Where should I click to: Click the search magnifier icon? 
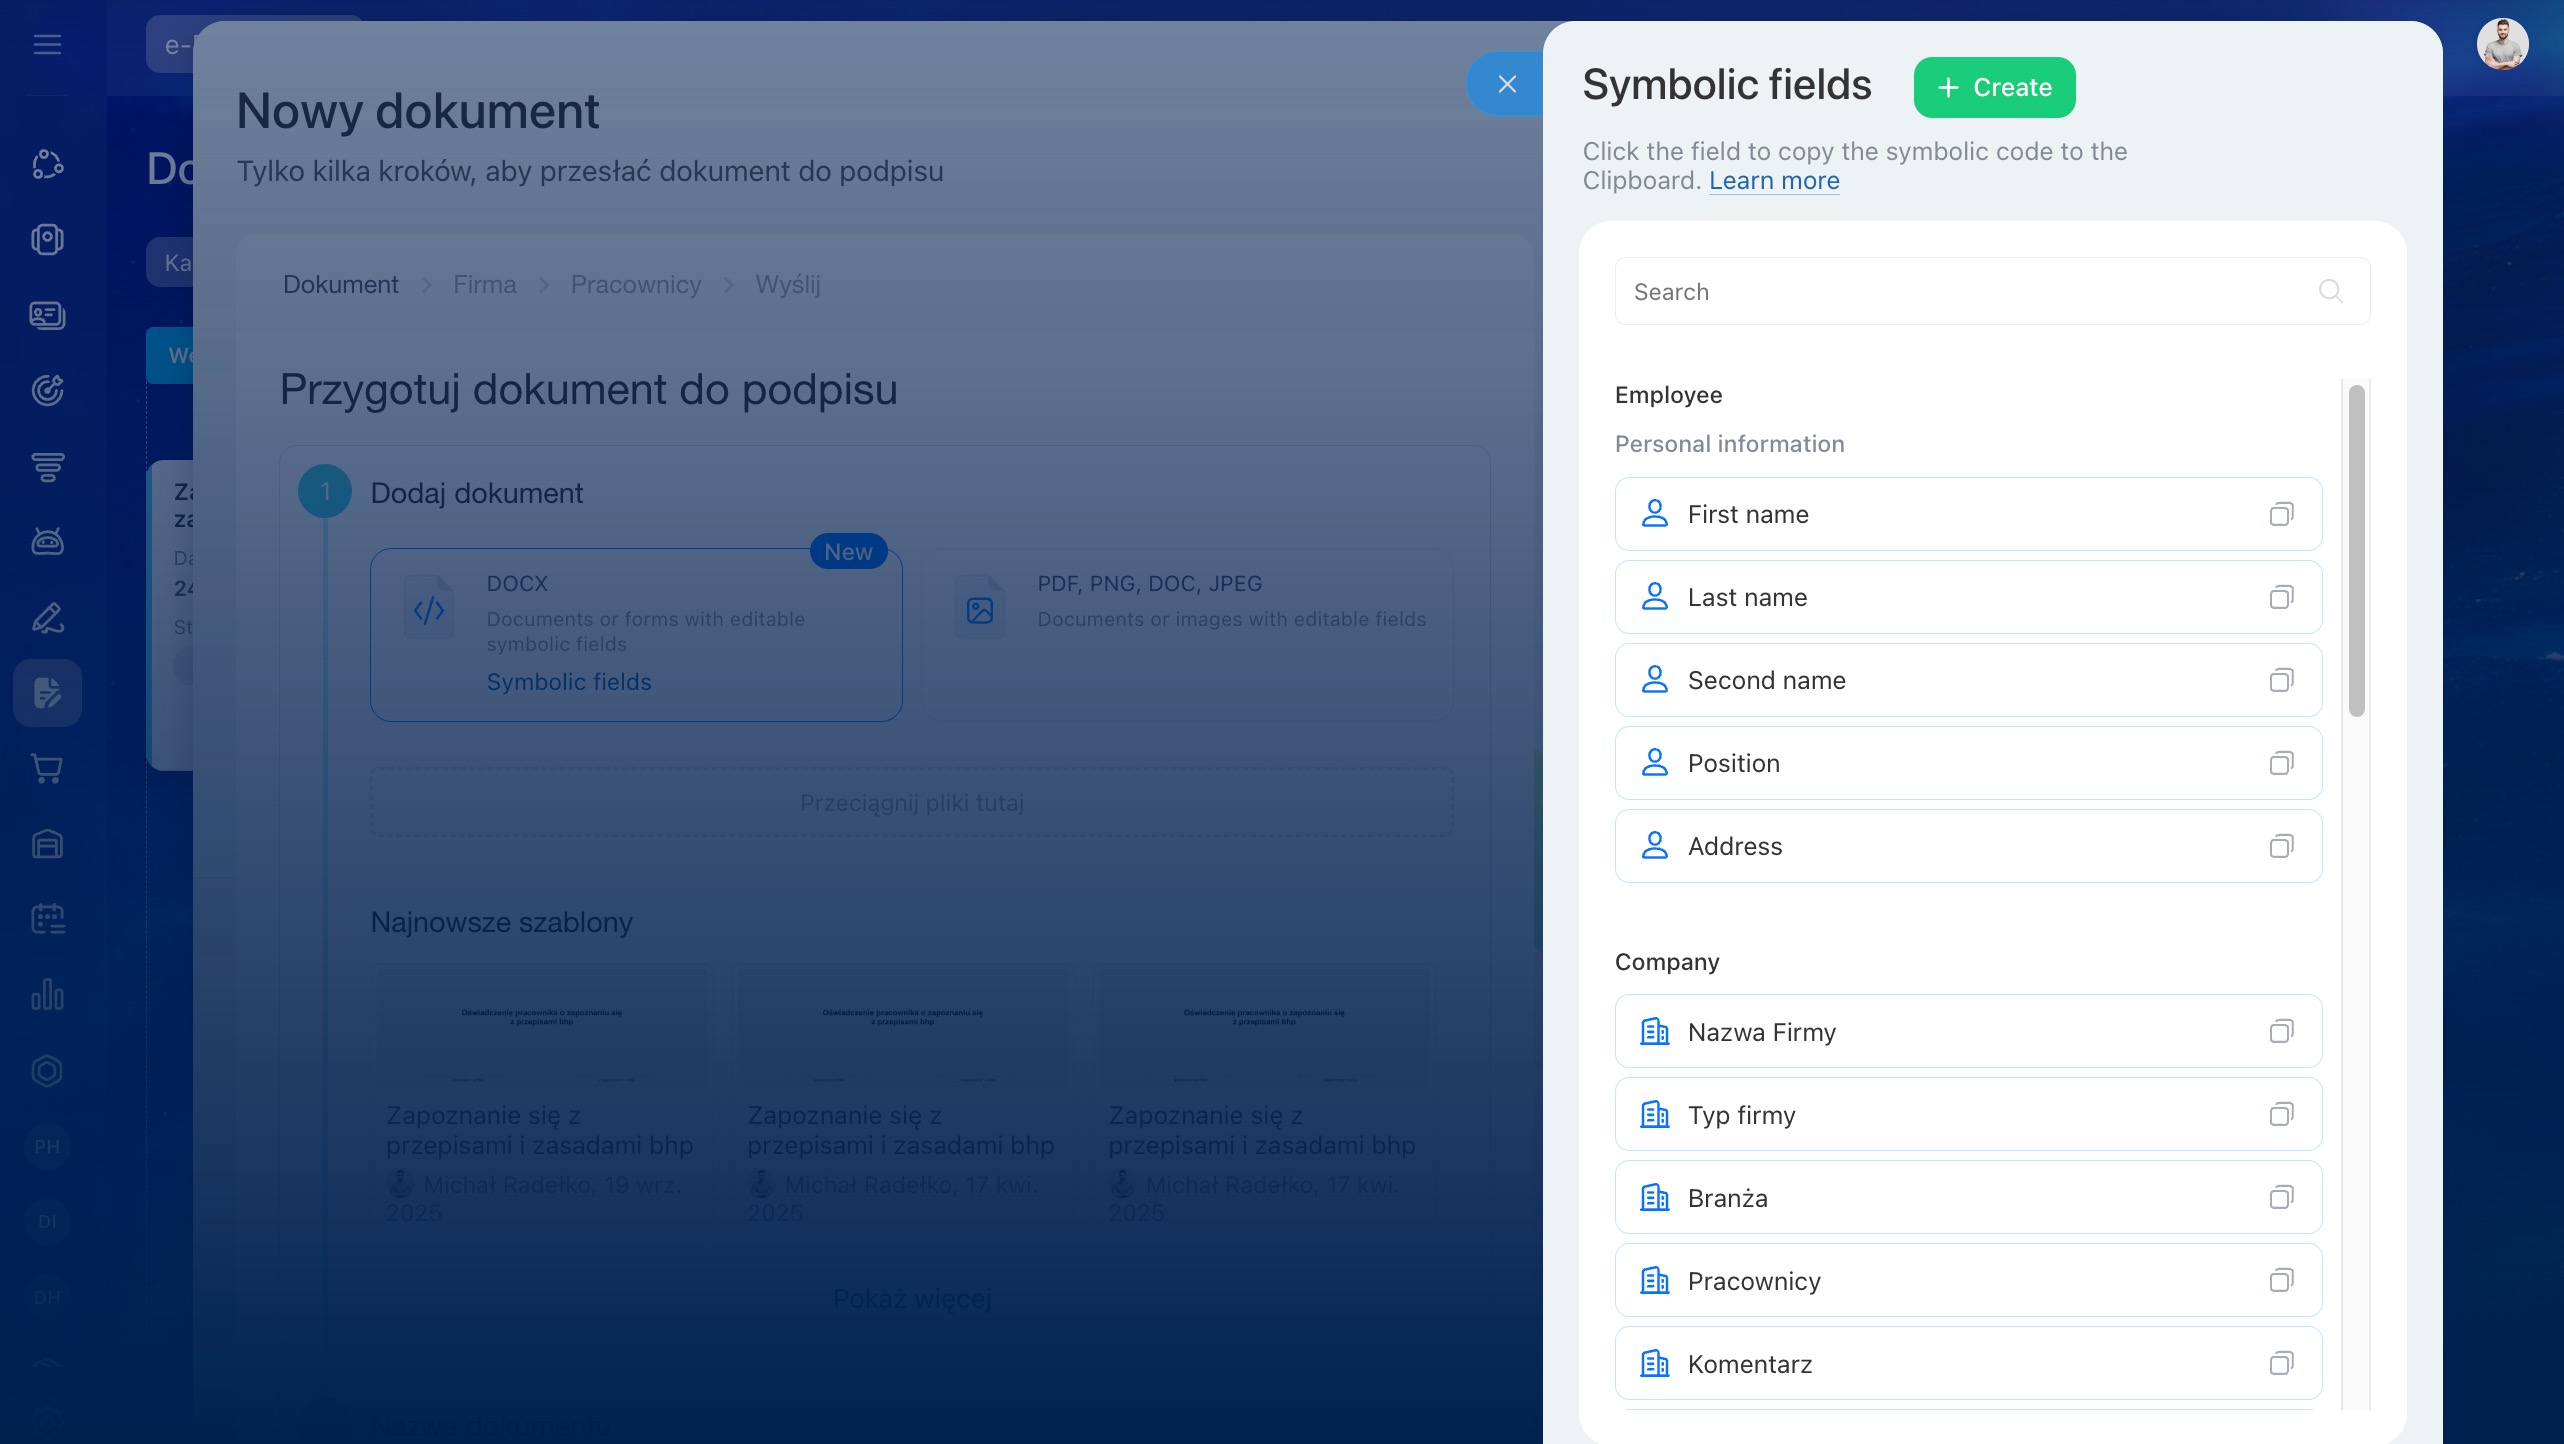click(2330, 291)
